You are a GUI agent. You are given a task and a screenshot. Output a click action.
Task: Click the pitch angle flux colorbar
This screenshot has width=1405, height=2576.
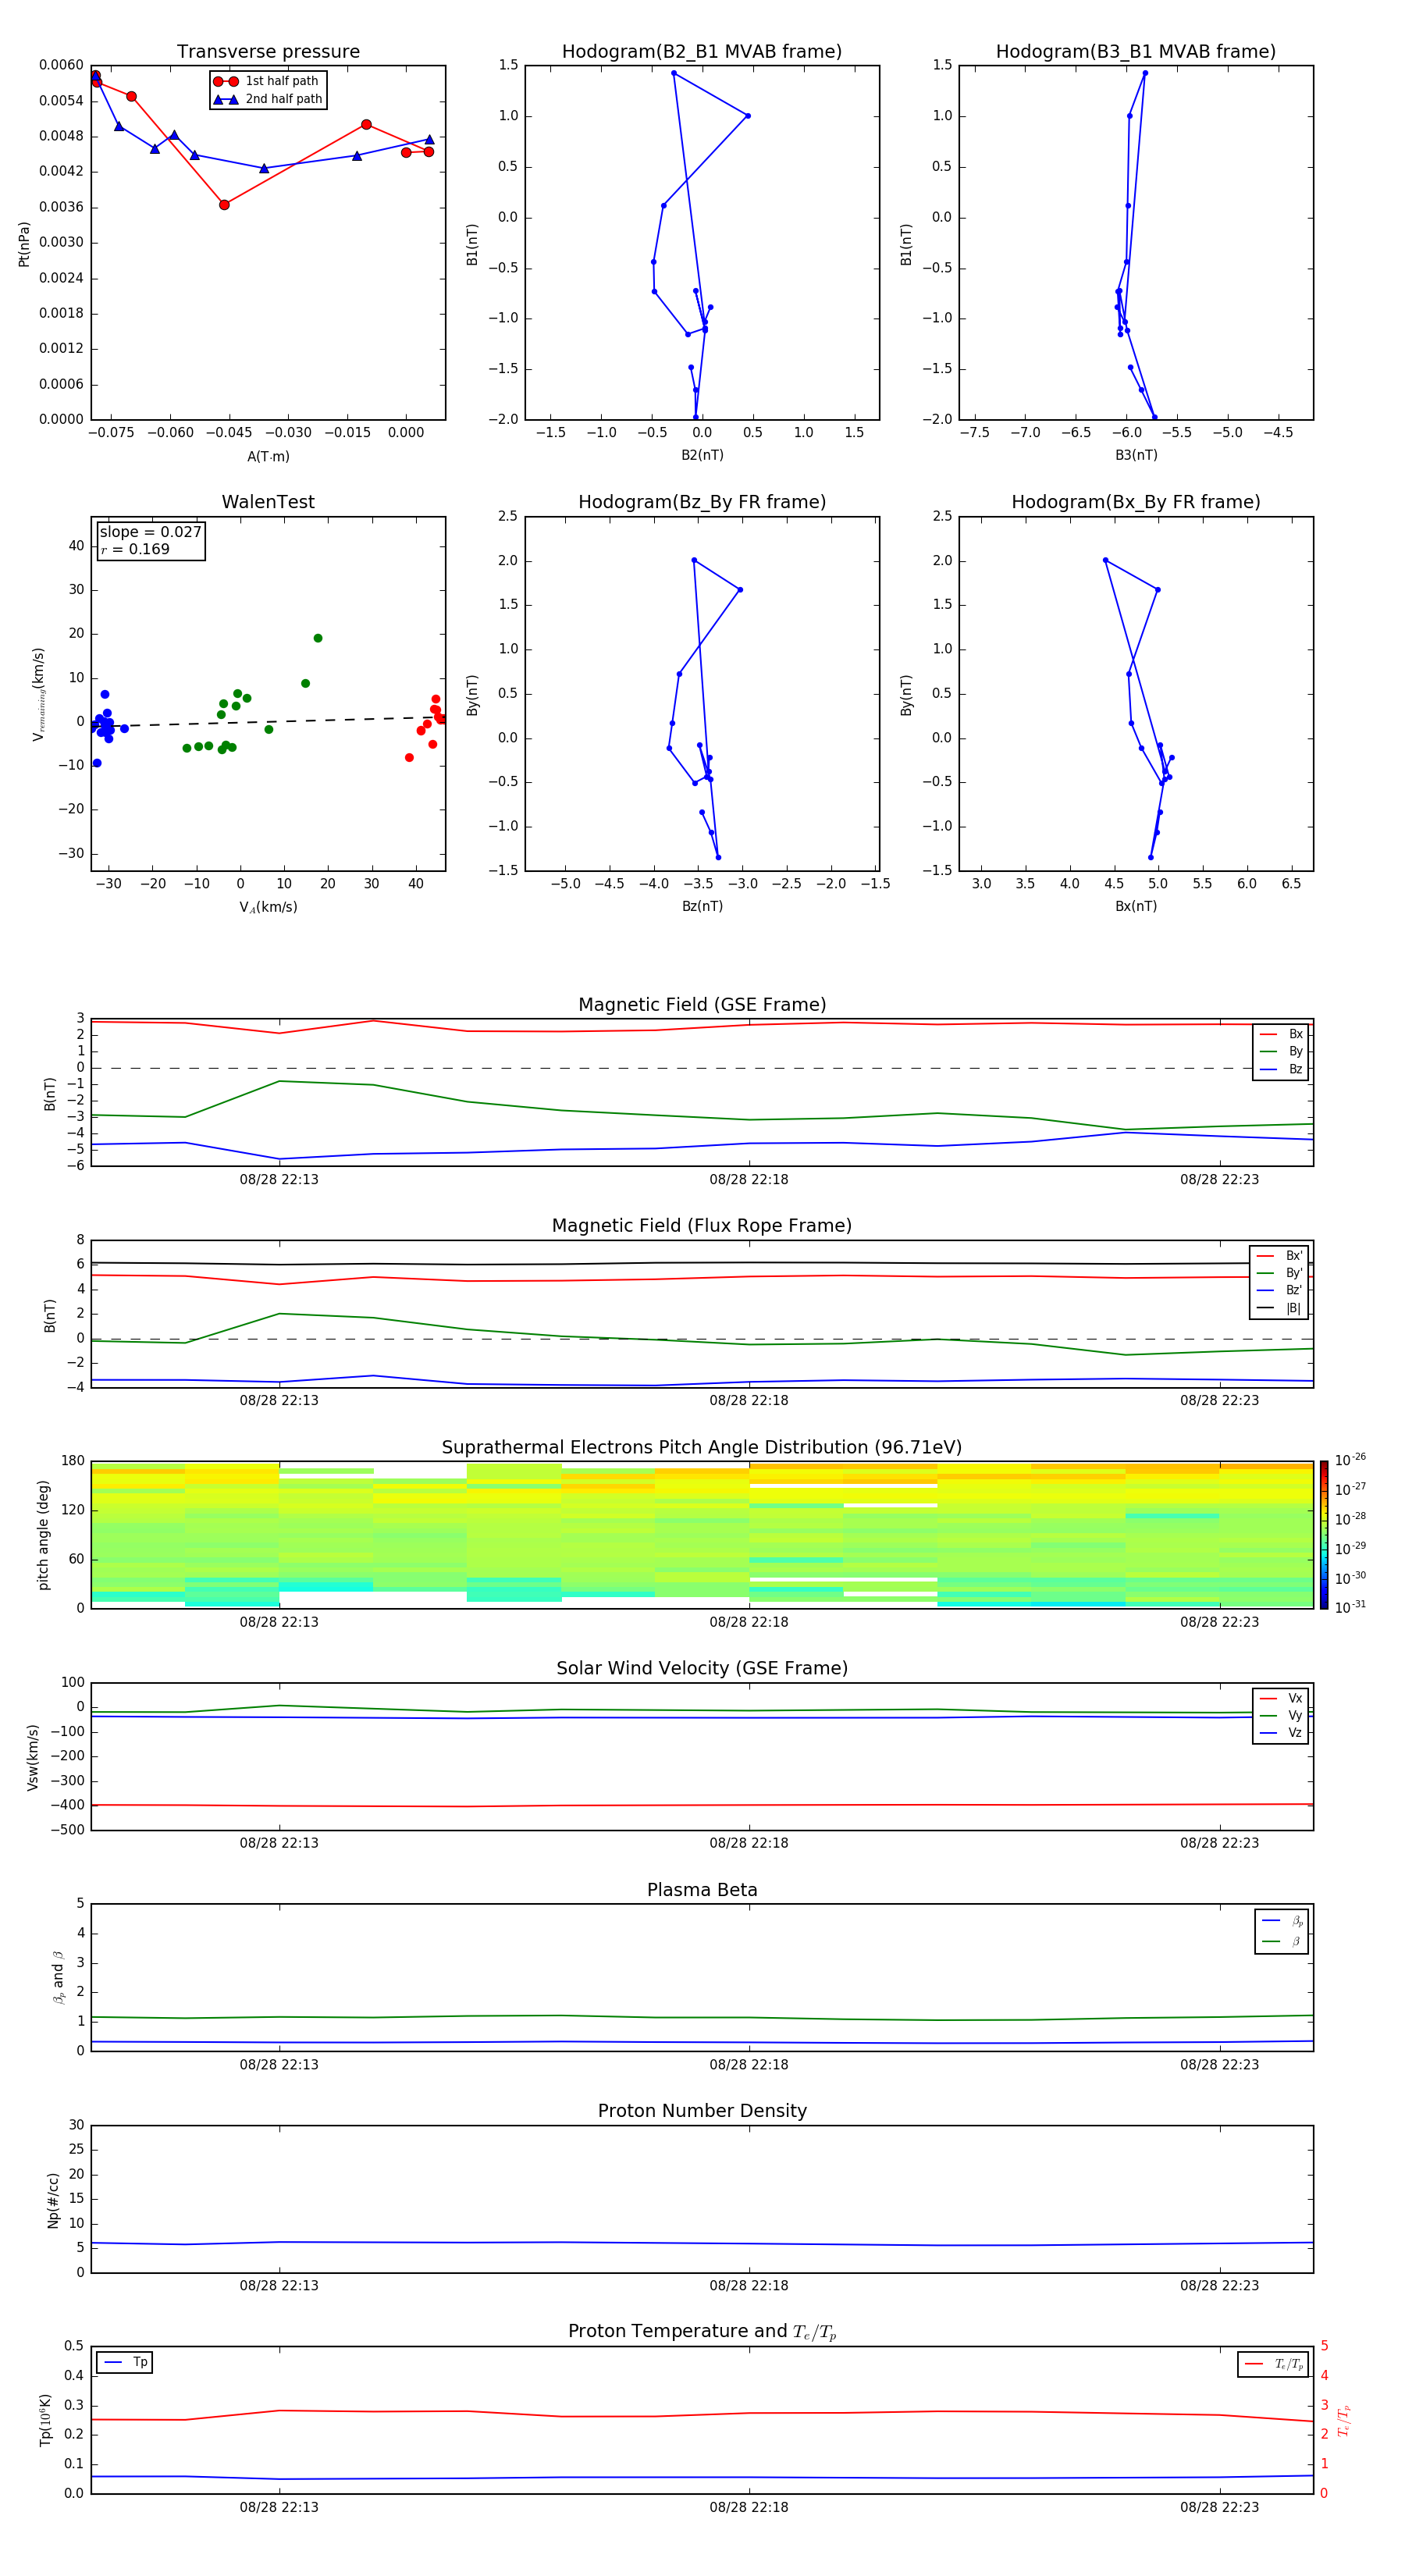(1324, 1535)
